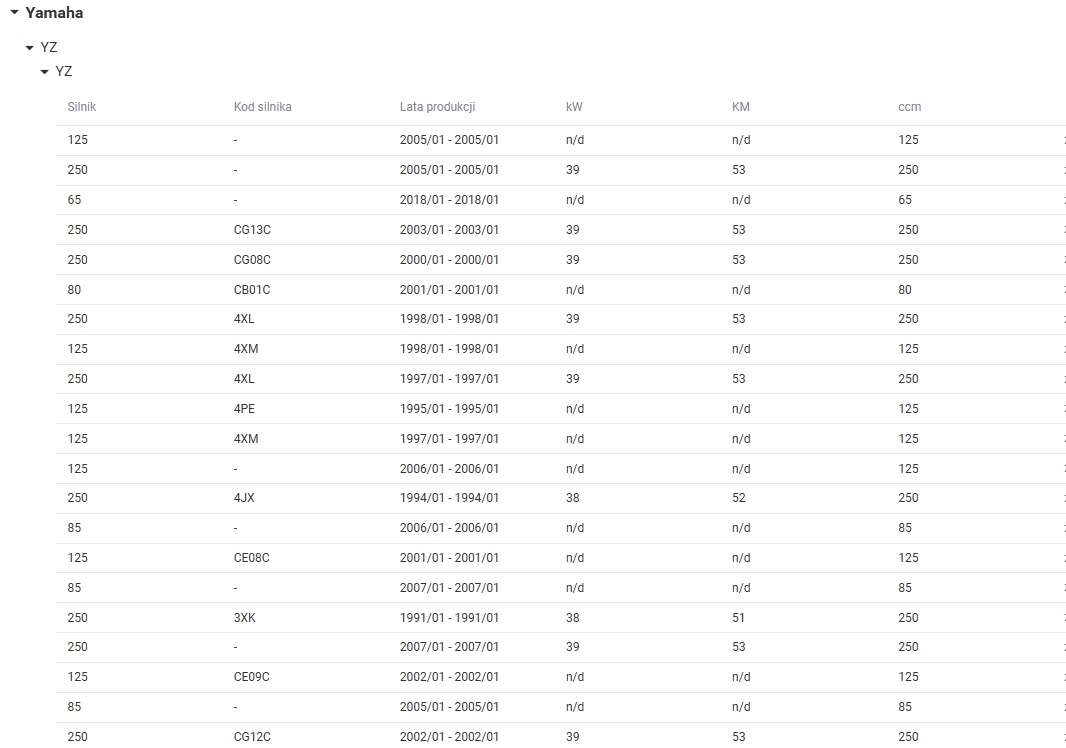This screenshot has width=1066, height=748.
Task: Select engine code 4JX
Action: coord(244,498)
